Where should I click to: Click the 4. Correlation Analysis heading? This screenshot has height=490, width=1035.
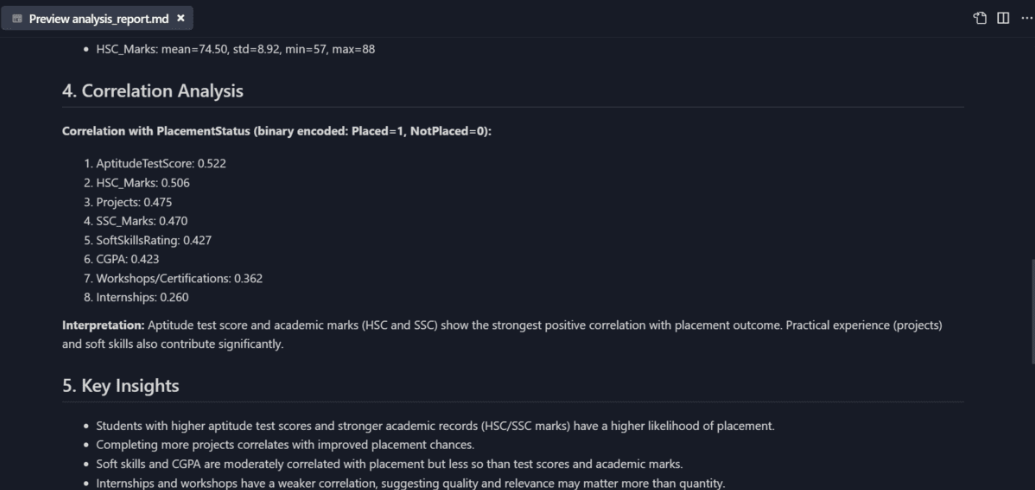[152, 91]
